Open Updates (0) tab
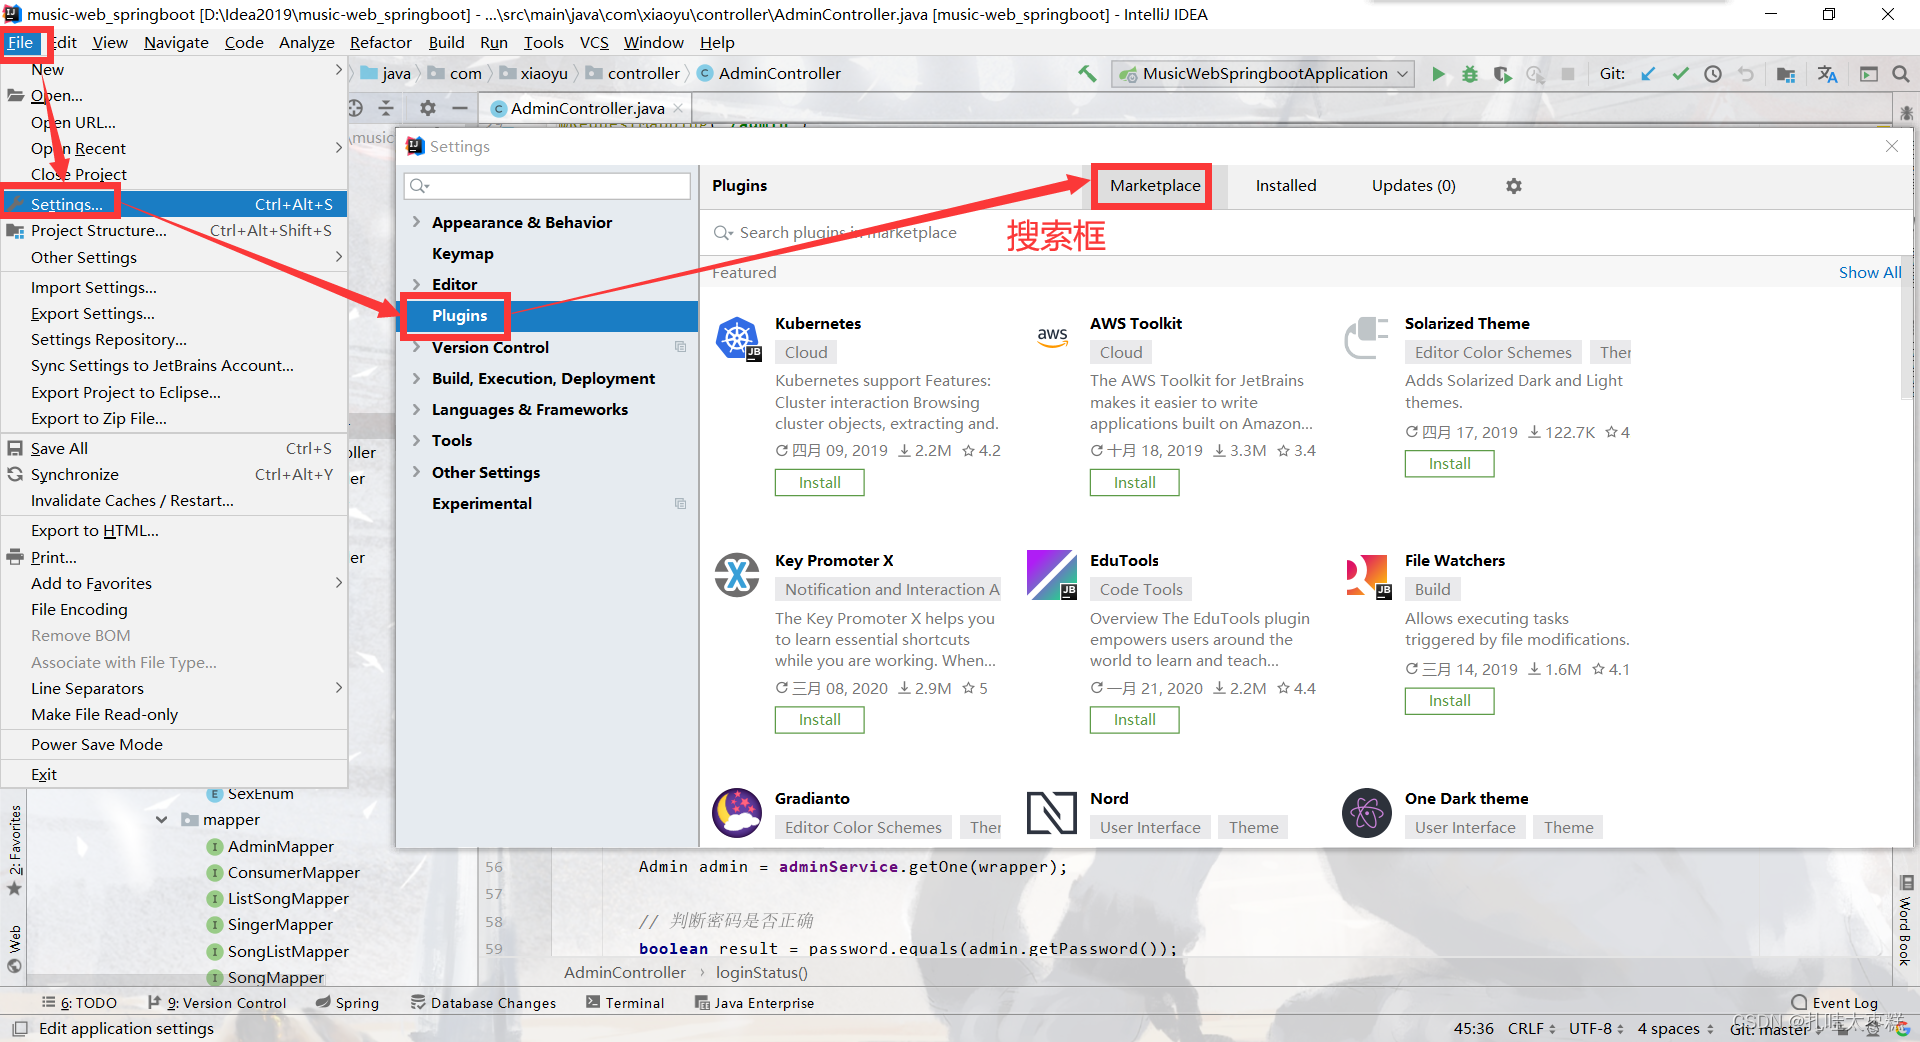Image resolution: width=1920 pixels, height=1042 pixels. pyautogui.click(x=1413, y=186)
